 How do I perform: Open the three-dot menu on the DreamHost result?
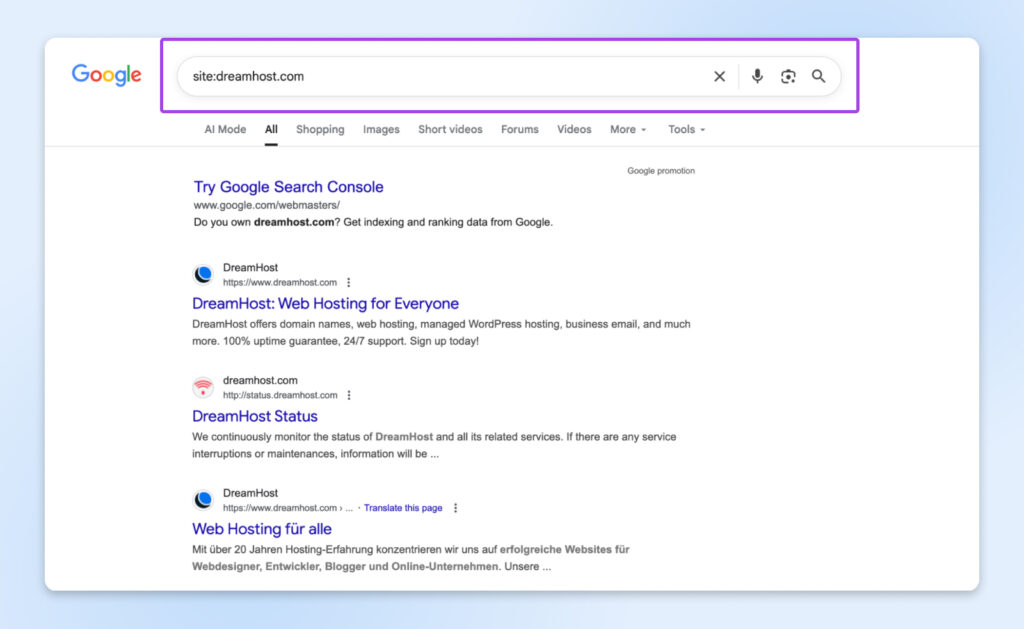(348, 282)
